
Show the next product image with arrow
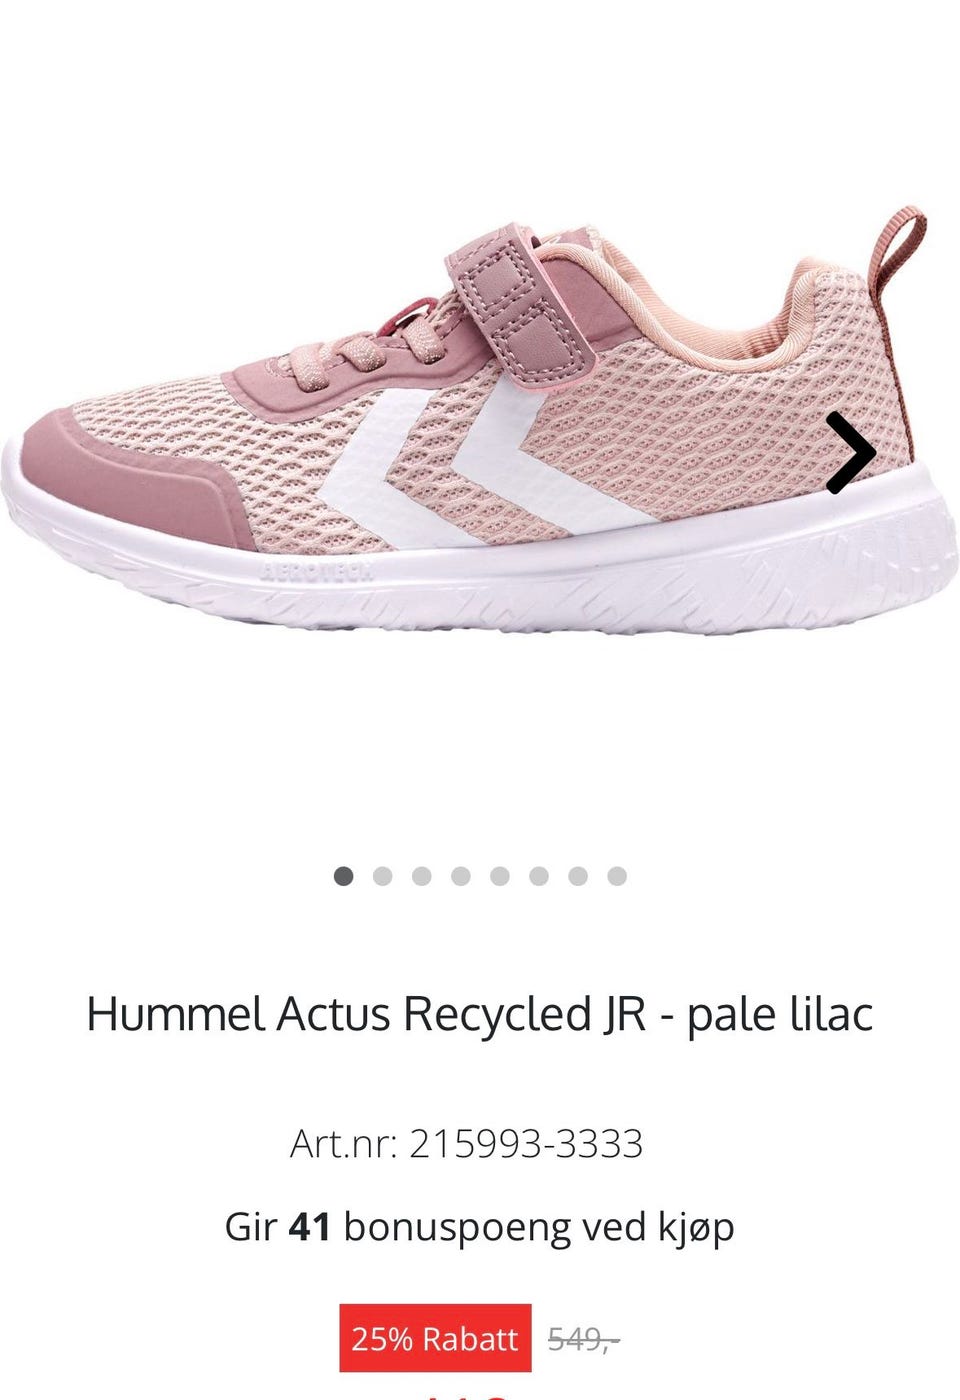851,453
